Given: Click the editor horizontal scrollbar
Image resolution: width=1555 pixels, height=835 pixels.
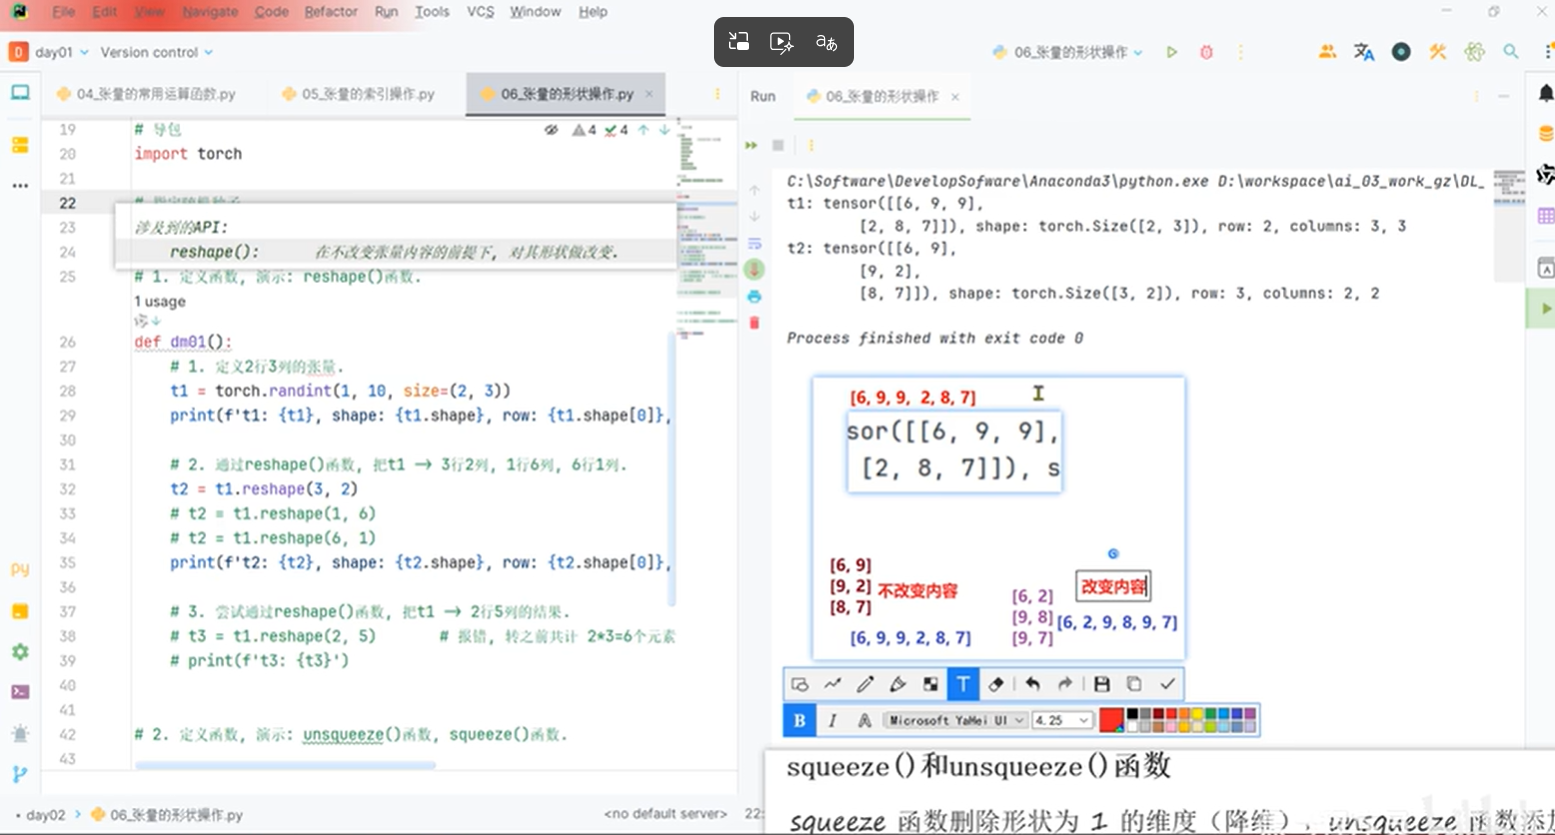Looking at the screenshot, I should (x=285, y=765).
